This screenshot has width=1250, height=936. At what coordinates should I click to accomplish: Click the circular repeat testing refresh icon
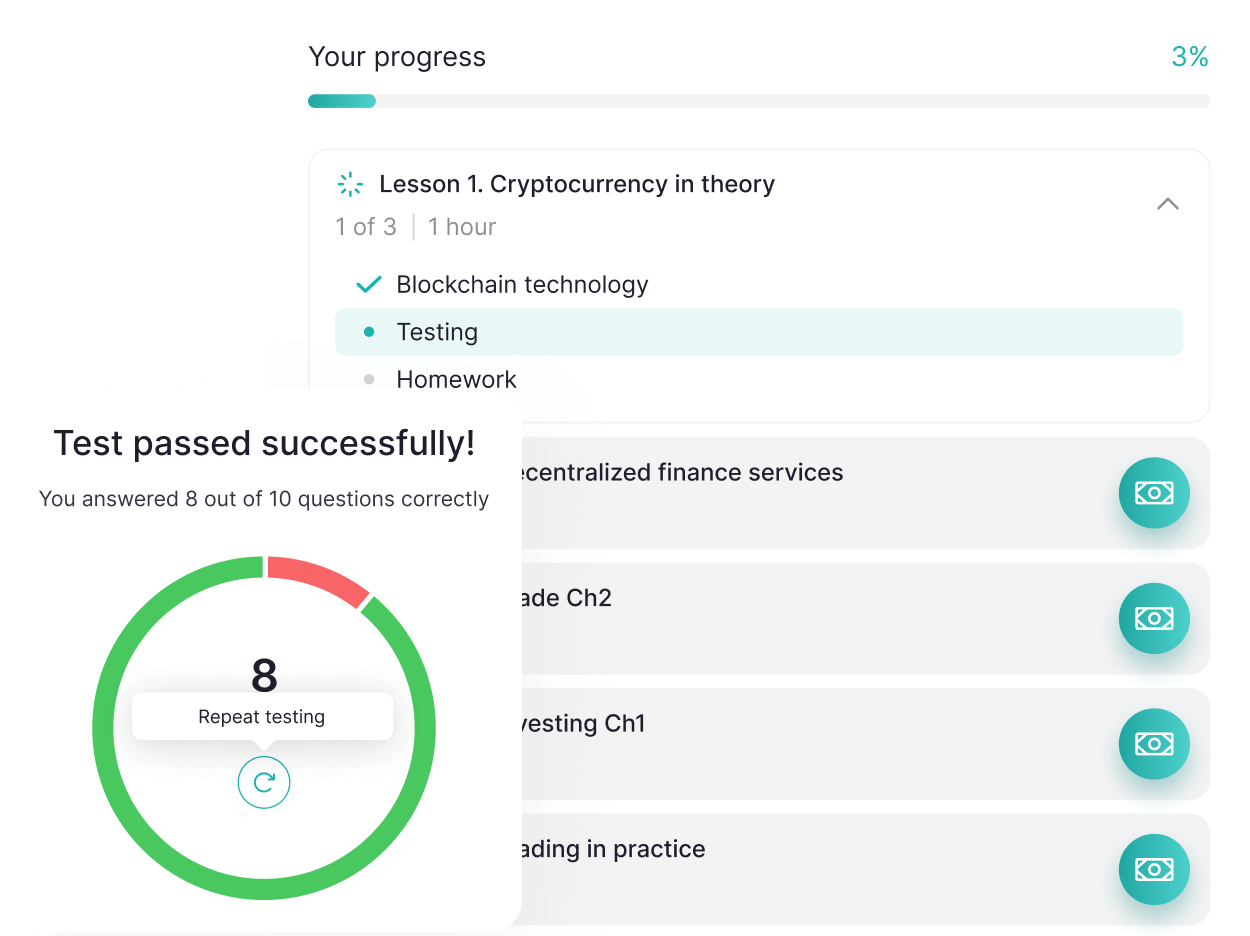(264, 782)
